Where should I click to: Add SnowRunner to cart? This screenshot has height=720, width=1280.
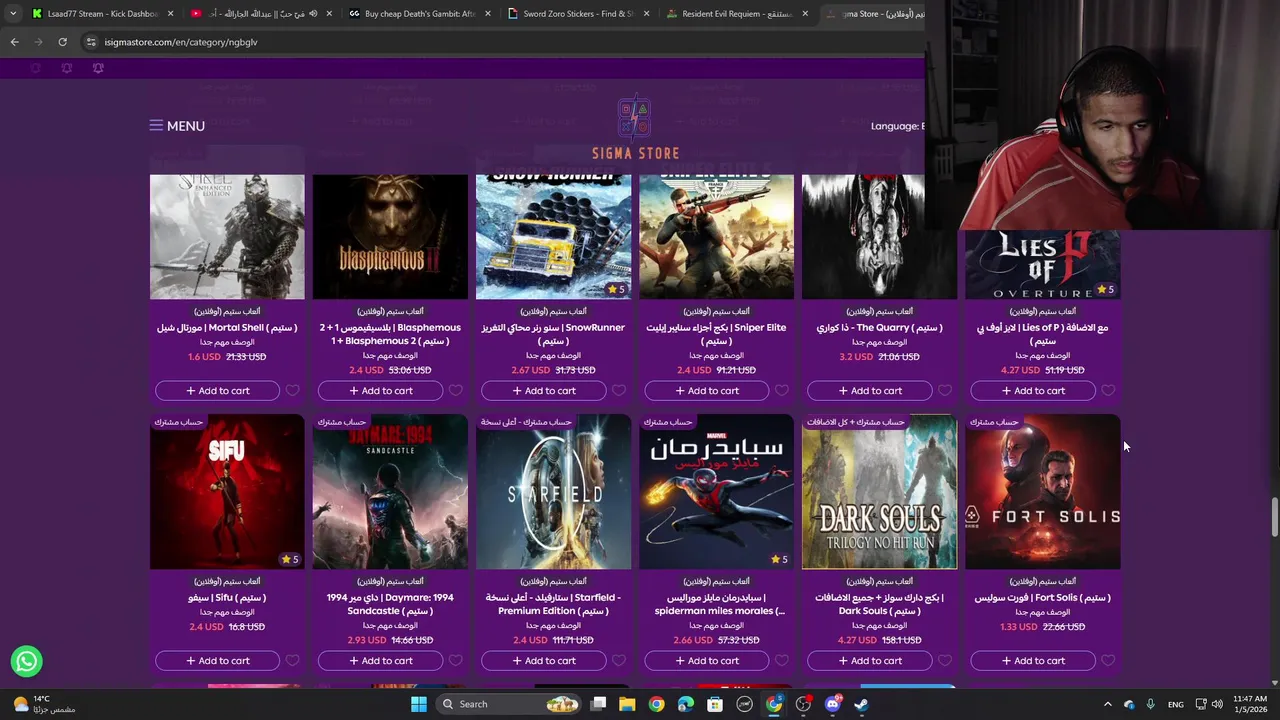543,391
